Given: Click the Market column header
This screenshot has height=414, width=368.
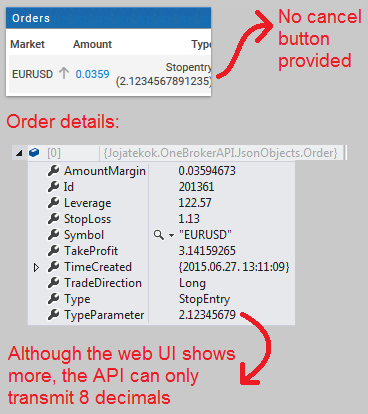Looking at the screenshot, I should (27, 44).
